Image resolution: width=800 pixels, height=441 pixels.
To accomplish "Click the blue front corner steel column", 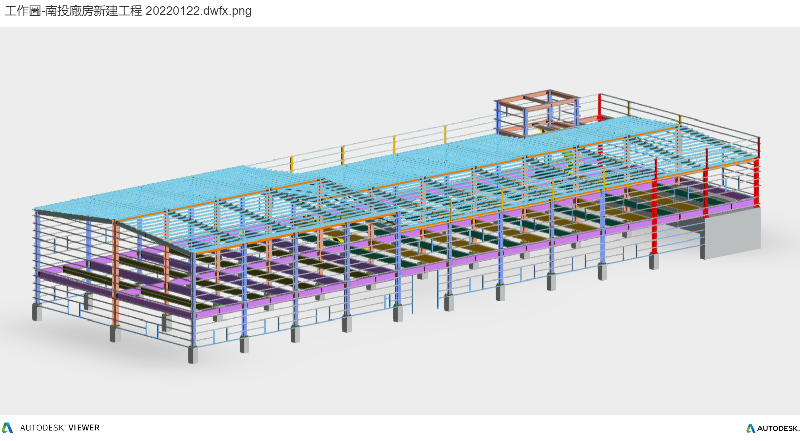I will [192, 290].
